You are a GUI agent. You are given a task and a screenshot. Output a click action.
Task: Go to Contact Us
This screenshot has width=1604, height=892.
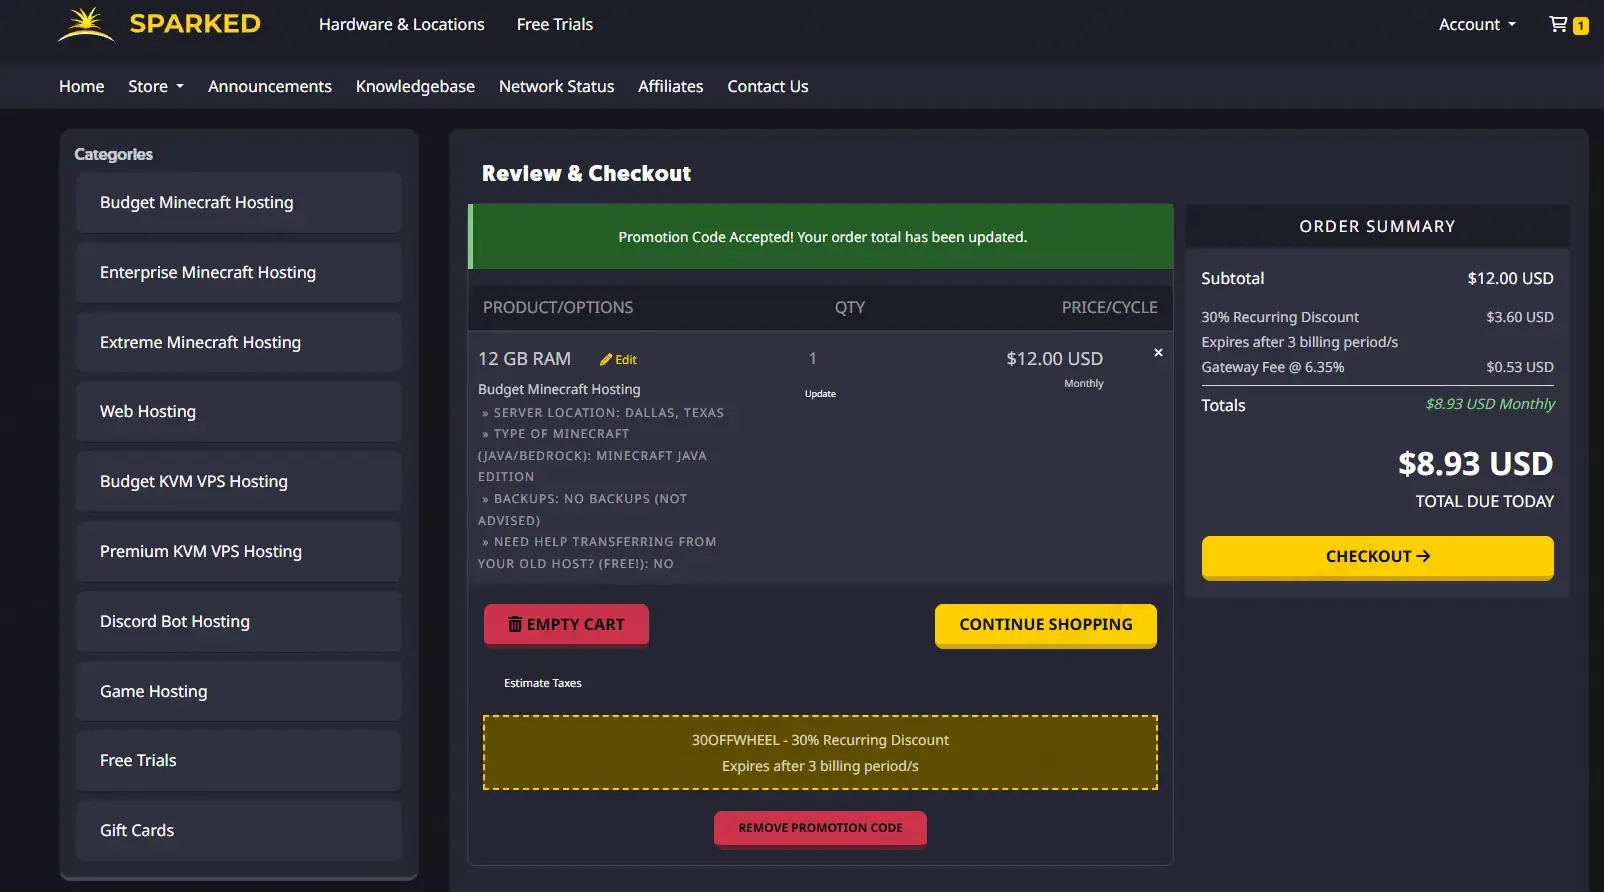click(768, 86)
